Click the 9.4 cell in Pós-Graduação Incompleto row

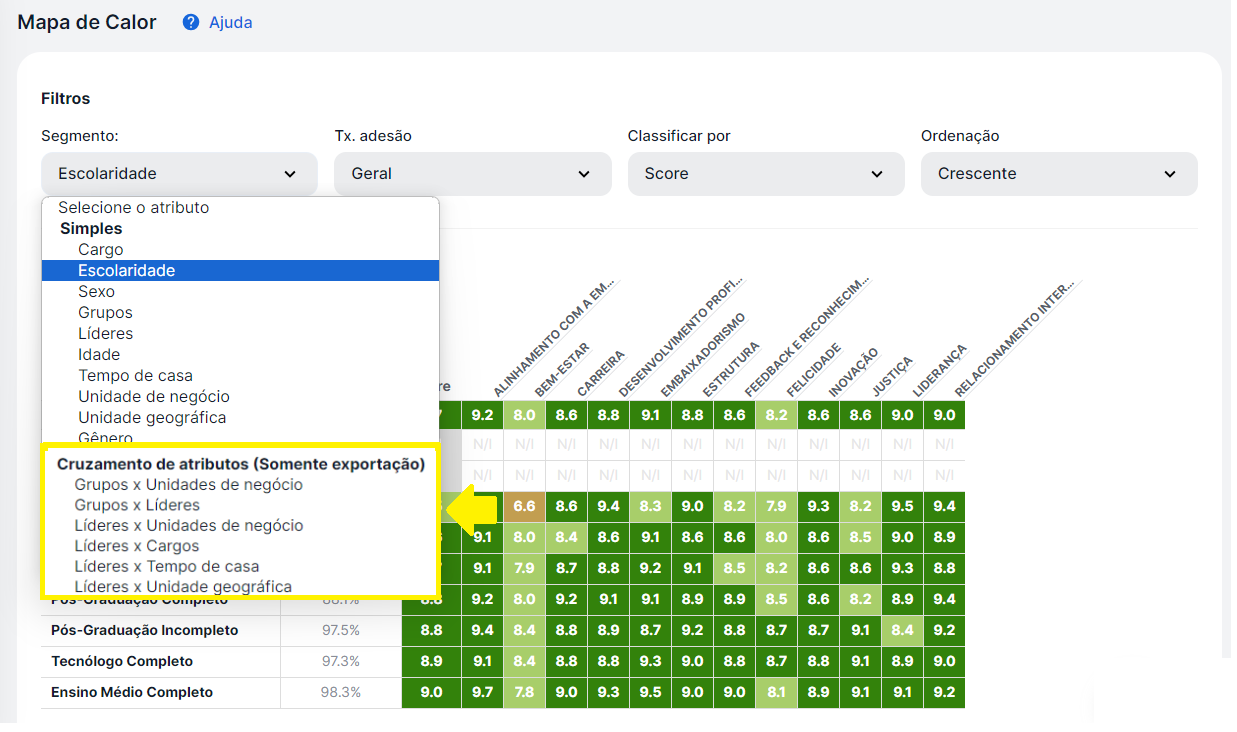(x=482, y=631)
